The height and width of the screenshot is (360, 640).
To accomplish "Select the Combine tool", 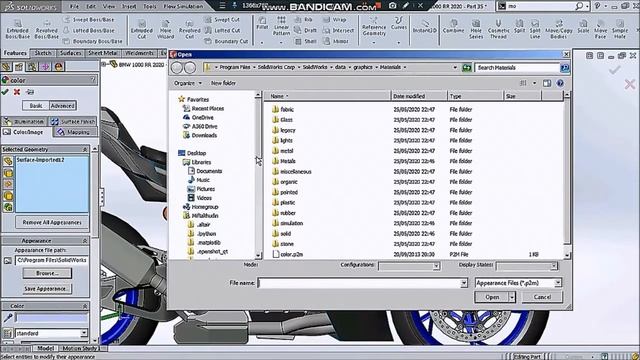I will click(x=453, y=26).
